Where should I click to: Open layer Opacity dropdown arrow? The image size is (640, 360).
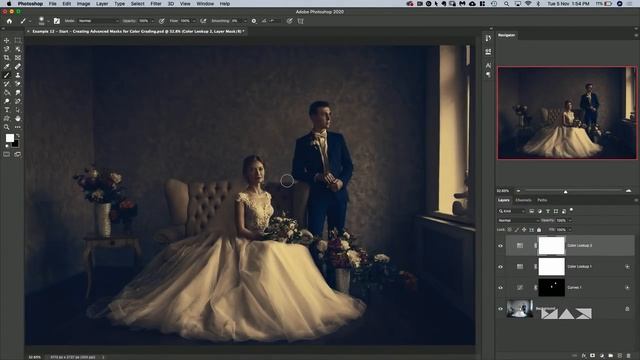coord(570,220)
